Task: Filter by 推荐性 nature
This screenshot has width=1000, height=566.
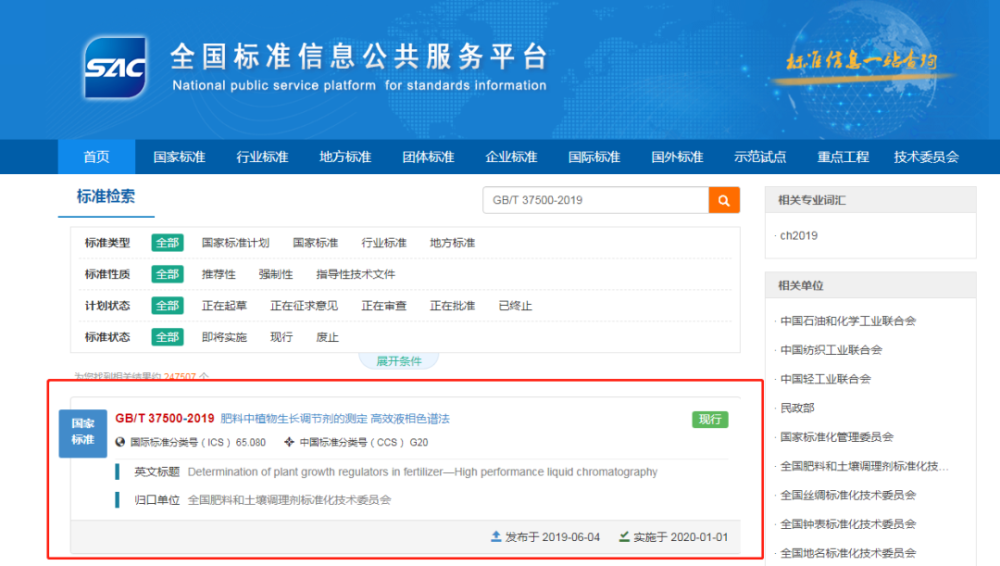Action: 218,274
